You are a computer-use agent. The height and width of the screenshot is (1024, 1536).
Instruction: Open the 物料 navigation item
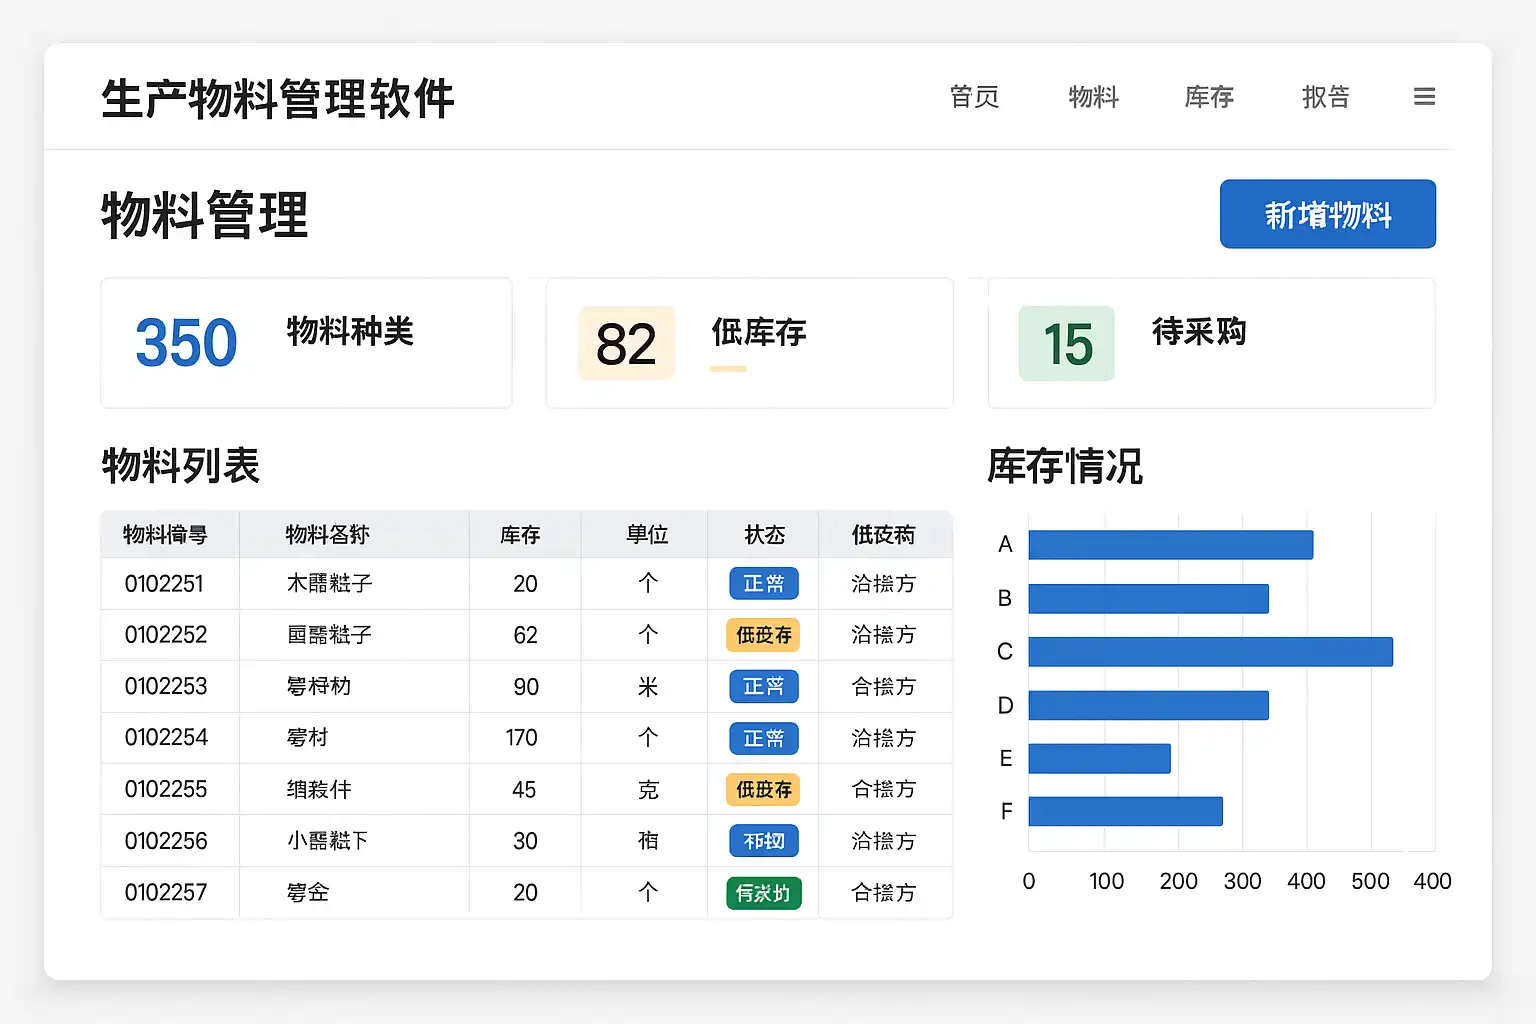click(1093, 97)
